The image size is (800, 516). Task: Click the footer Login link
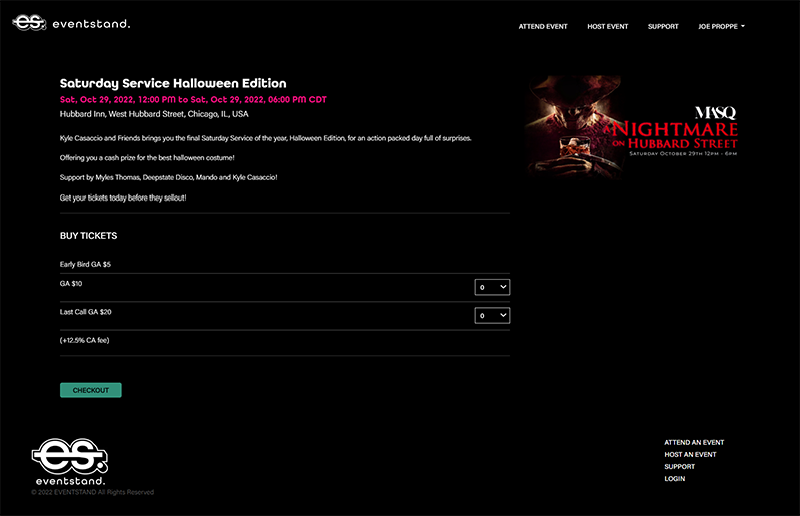[x=674, y=479]
